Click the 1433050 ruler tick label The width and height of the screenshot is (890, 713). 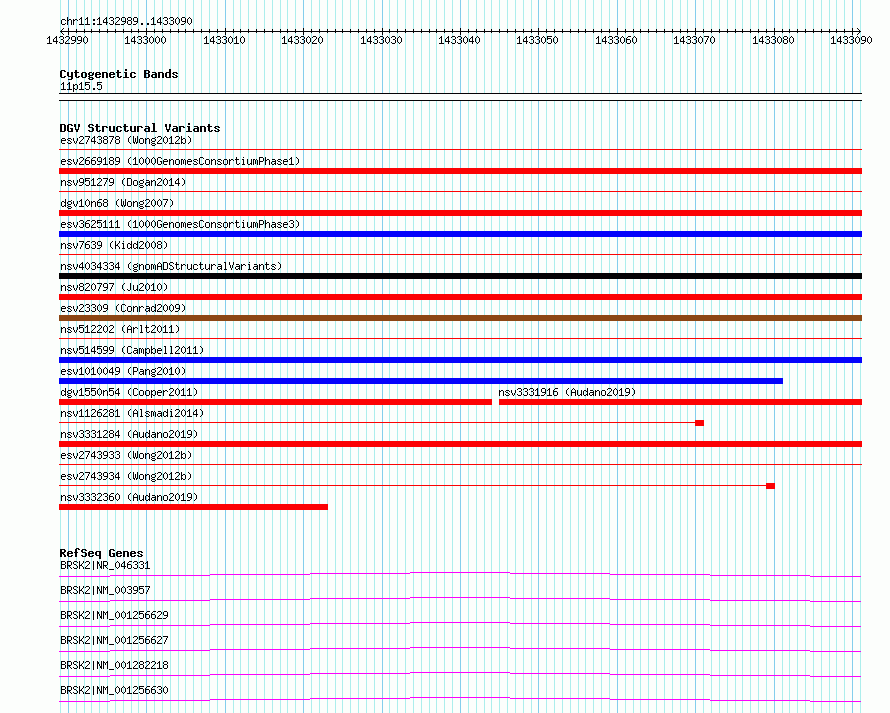click(x=537, y=40)
